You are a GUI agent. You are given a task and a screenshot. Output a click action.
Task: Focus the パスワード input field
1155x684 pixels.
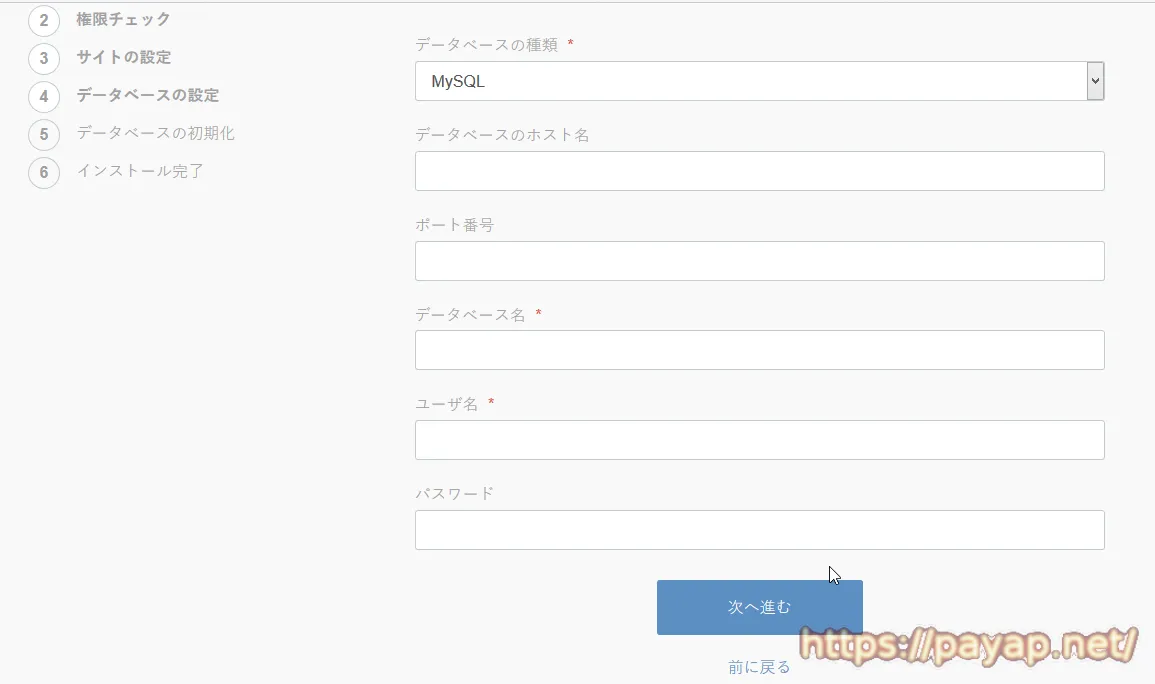(x=759, y=530)
